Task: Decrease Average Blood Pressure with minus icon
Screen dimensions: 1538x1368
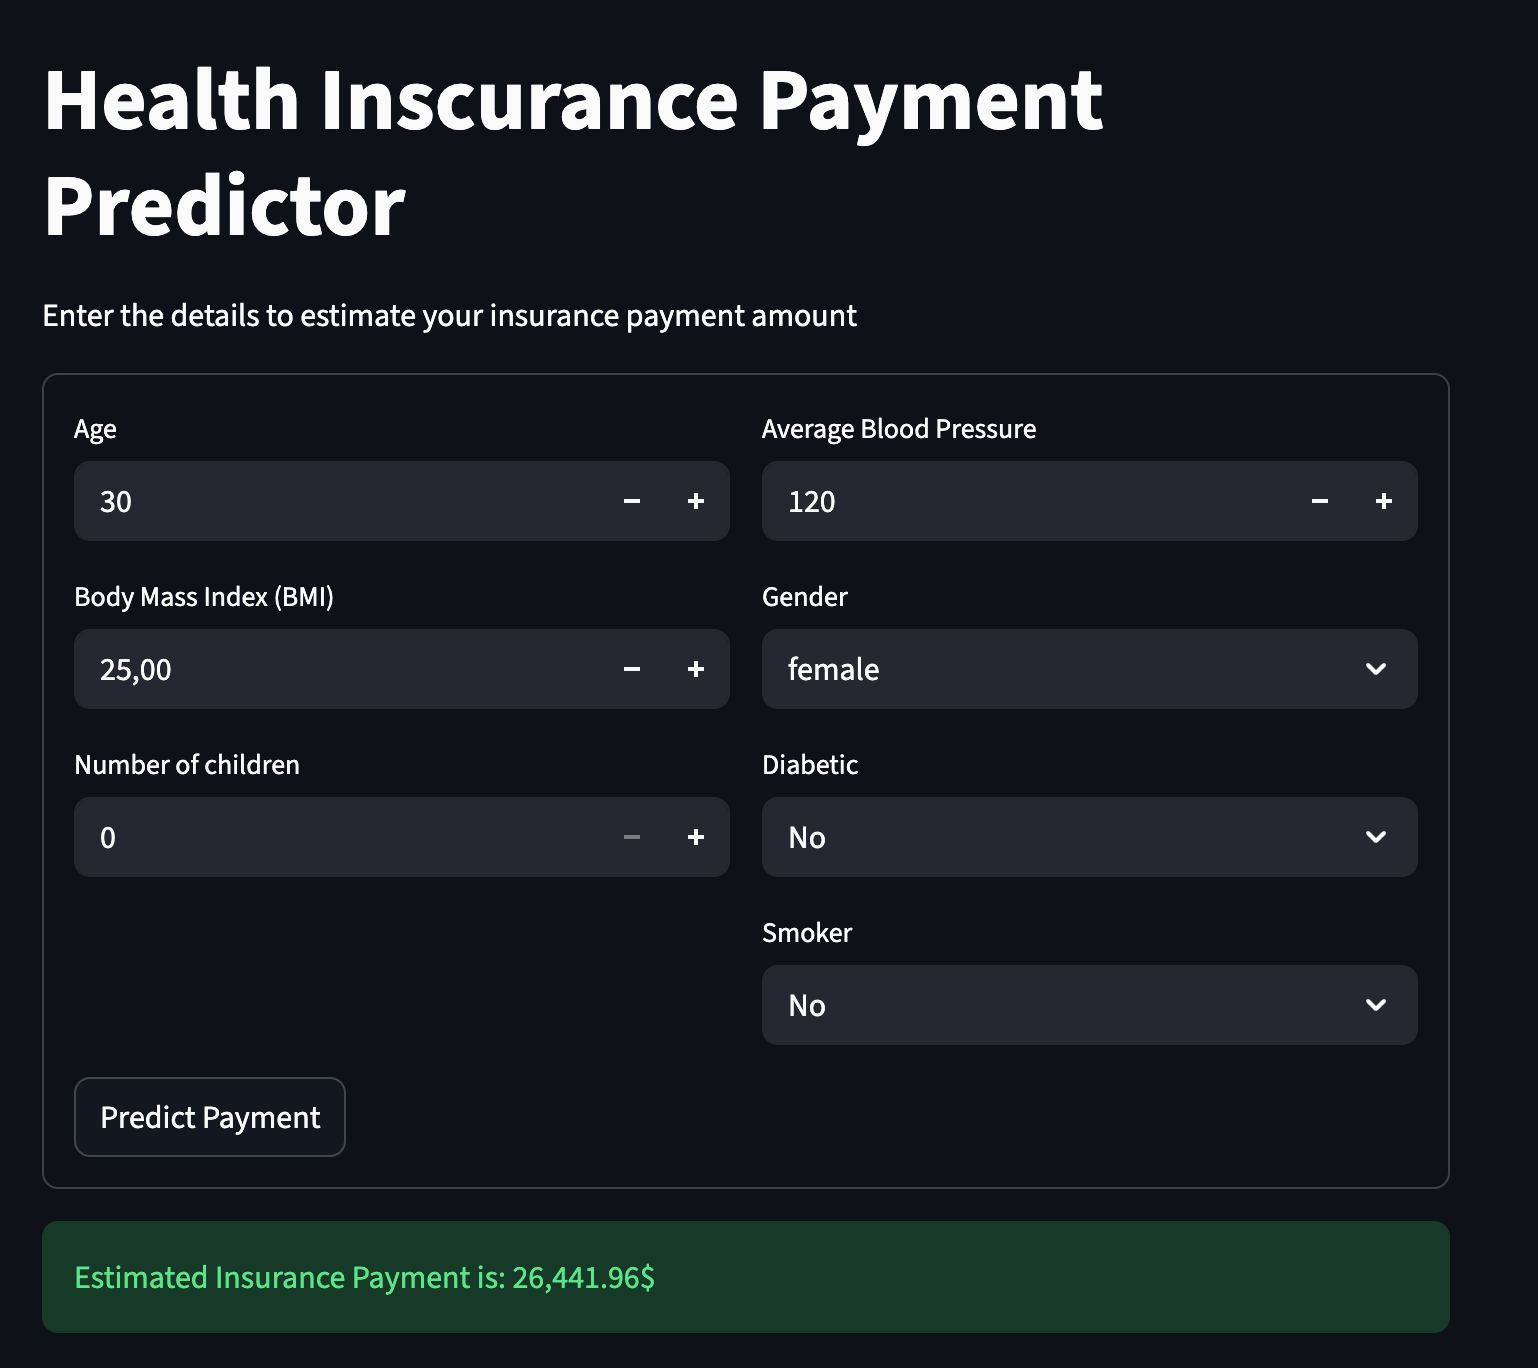Action: (x=1320, y=501)
